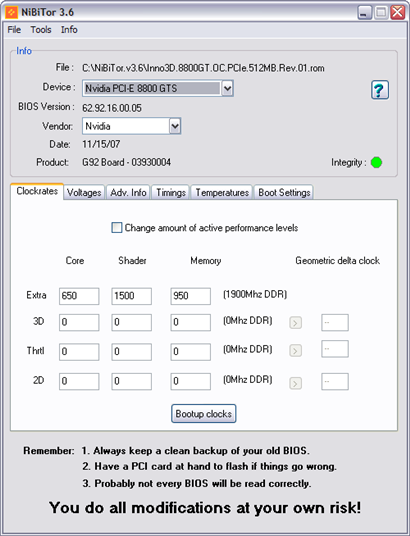Click the Thrtl Shader clock field
Image resolution: width=410 pixels, height=536 pixels.
[131, 352]
